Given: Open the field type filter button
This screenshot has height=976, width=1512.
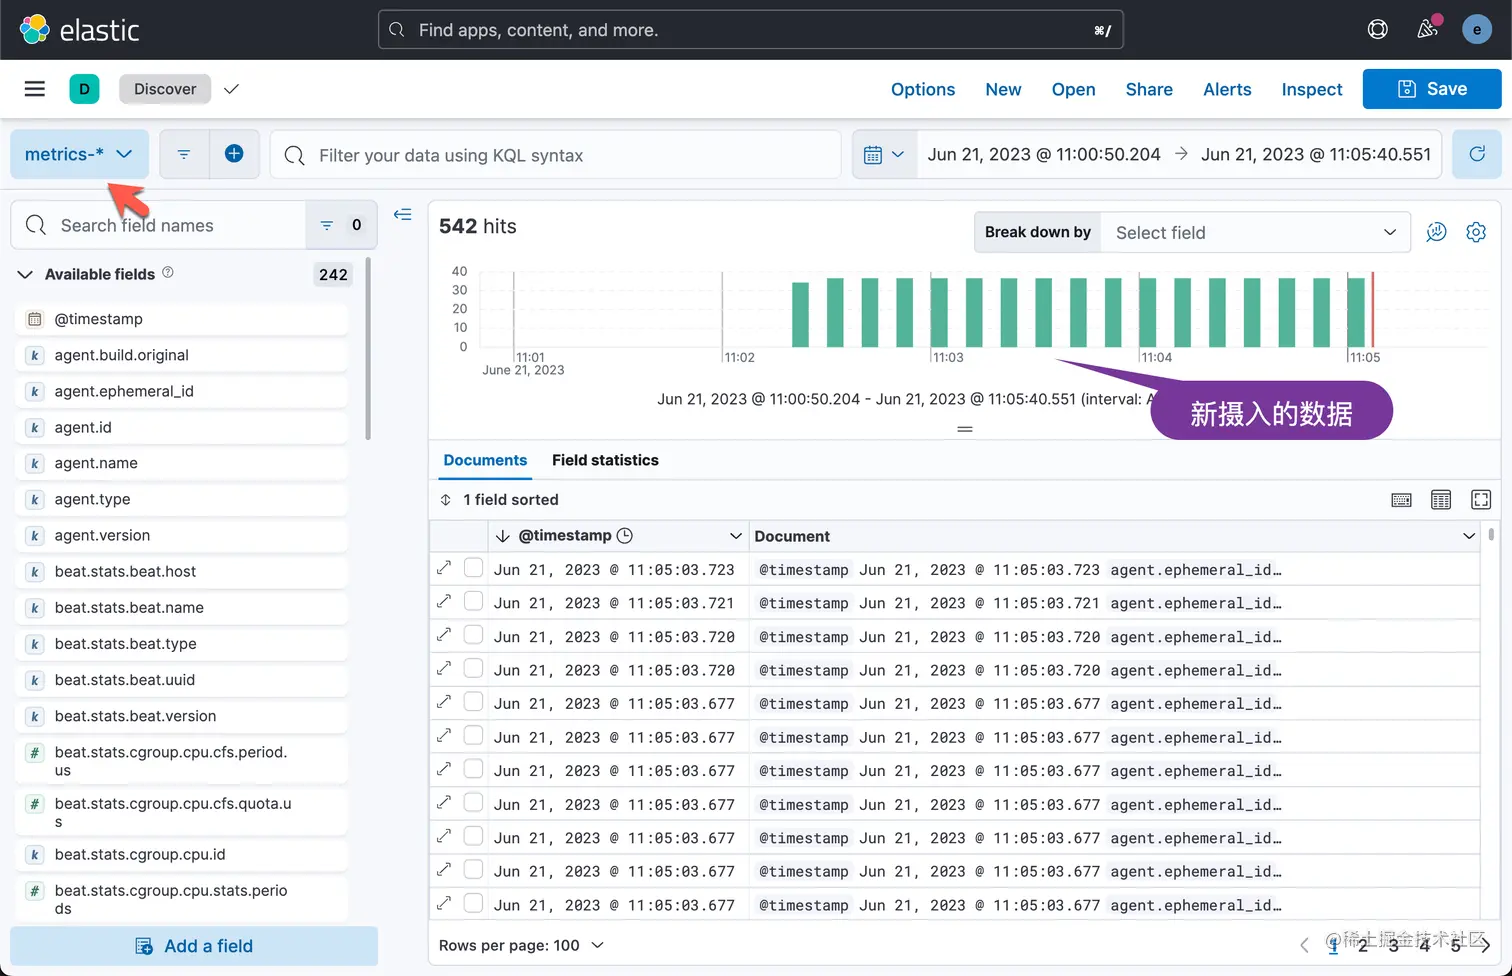Looking at the screenshot, I should (x=340, y=225).
